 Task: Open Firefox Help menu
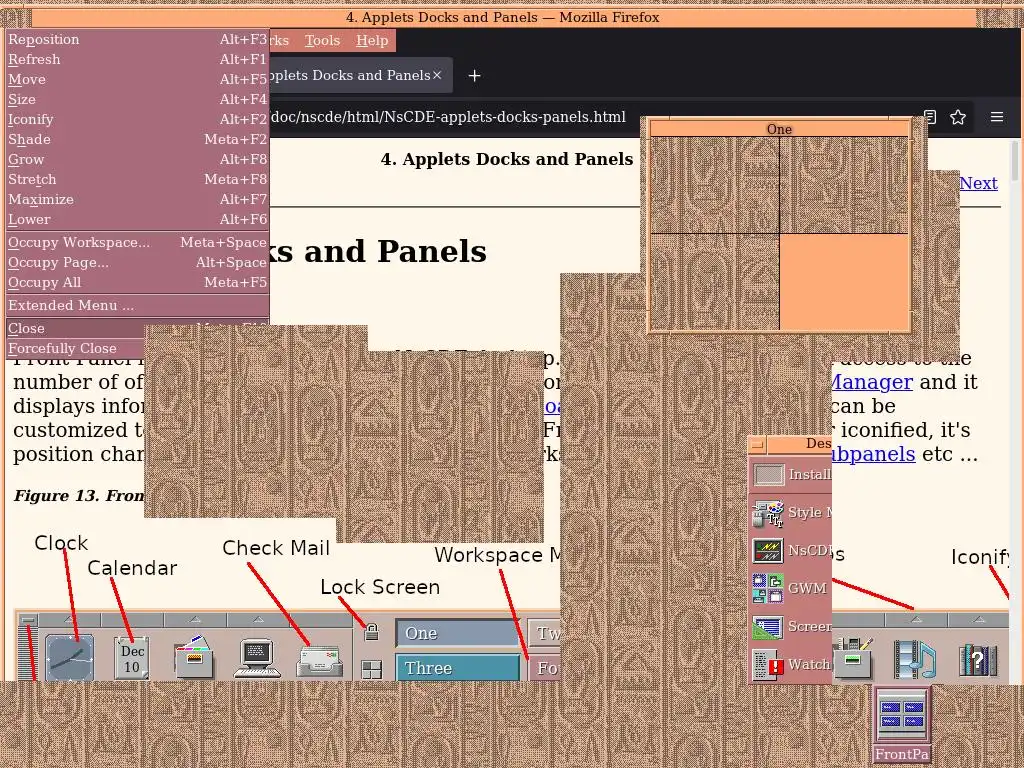(372, 40)
